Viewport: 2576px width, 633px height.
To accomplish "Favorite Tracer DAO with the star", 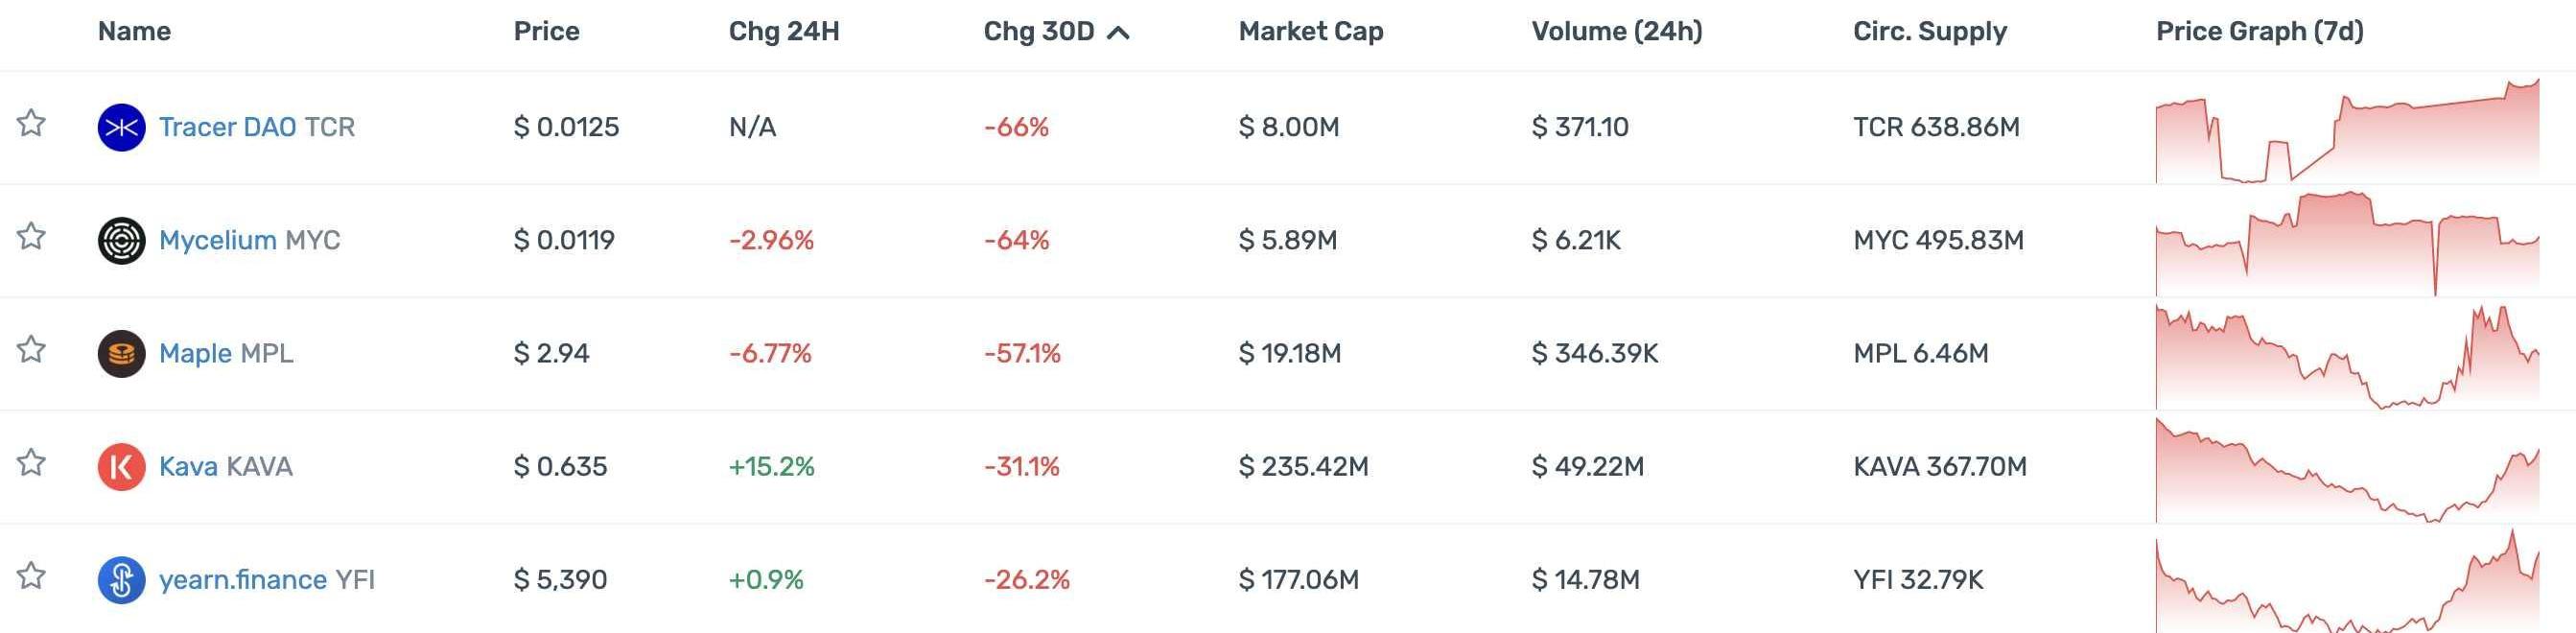I will tap(31, 123).
